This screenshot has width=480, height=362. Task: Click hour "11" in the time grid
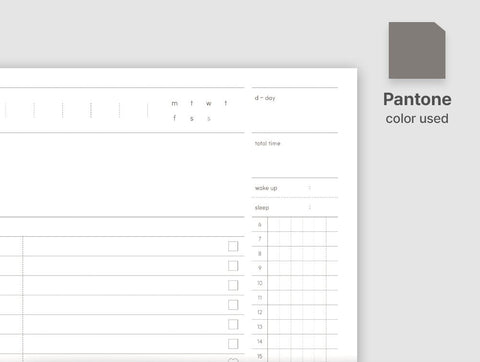pos(260,298)
